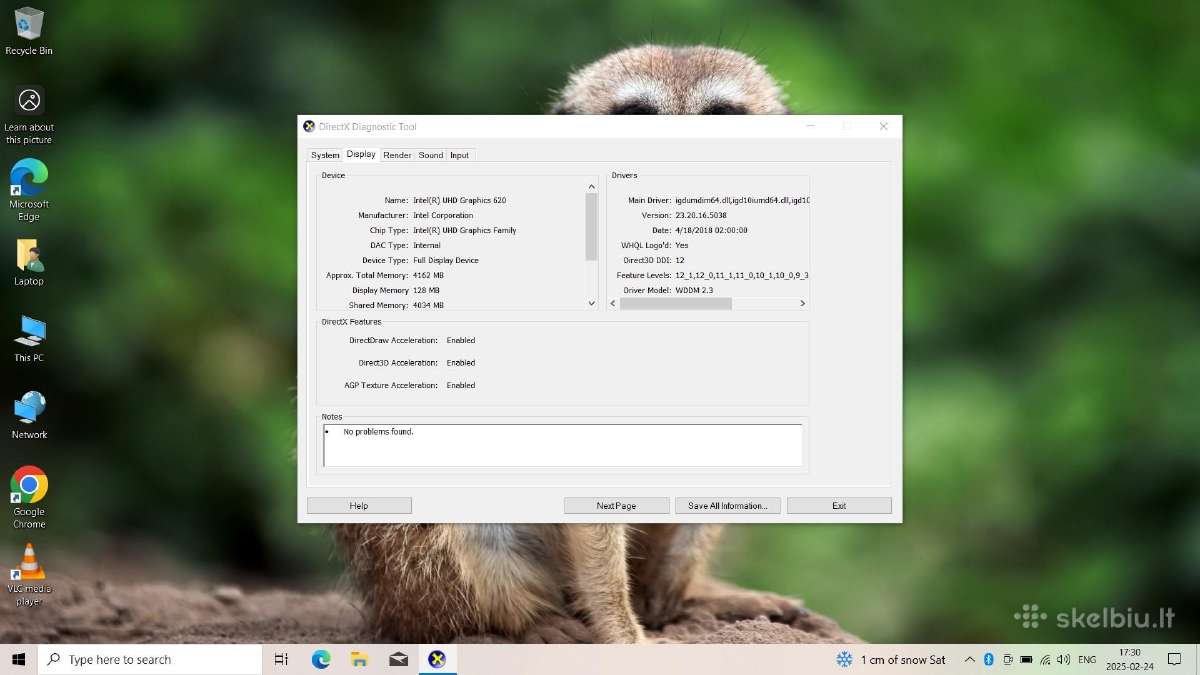Launch Microsoft Edge from the desktop

click(29, 190)
